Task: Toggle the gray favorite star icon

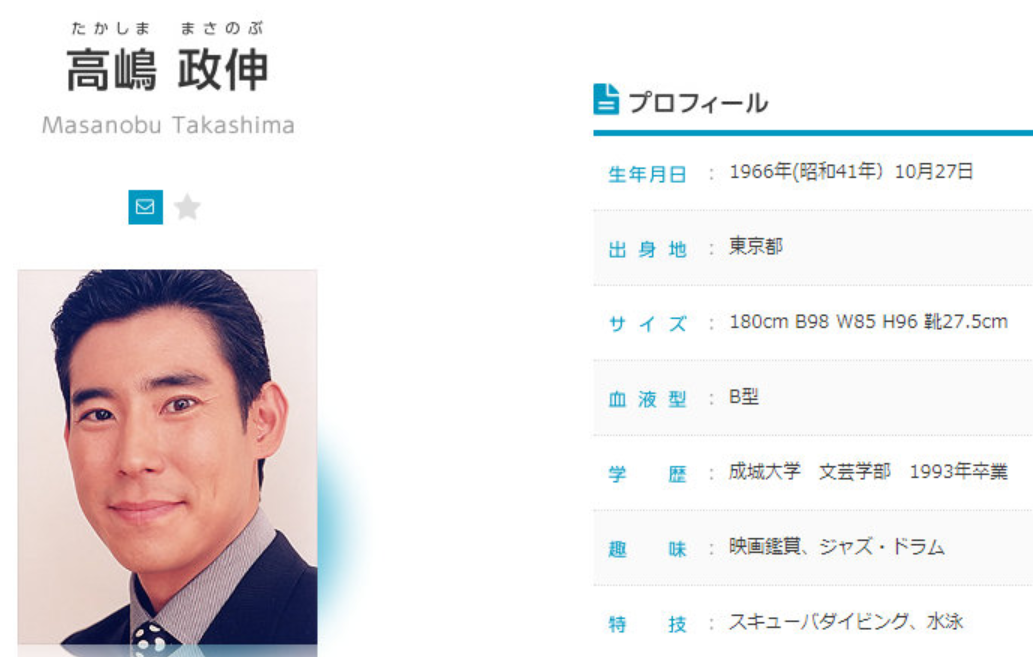Action: pyautogui.click(x=188, y=207)
